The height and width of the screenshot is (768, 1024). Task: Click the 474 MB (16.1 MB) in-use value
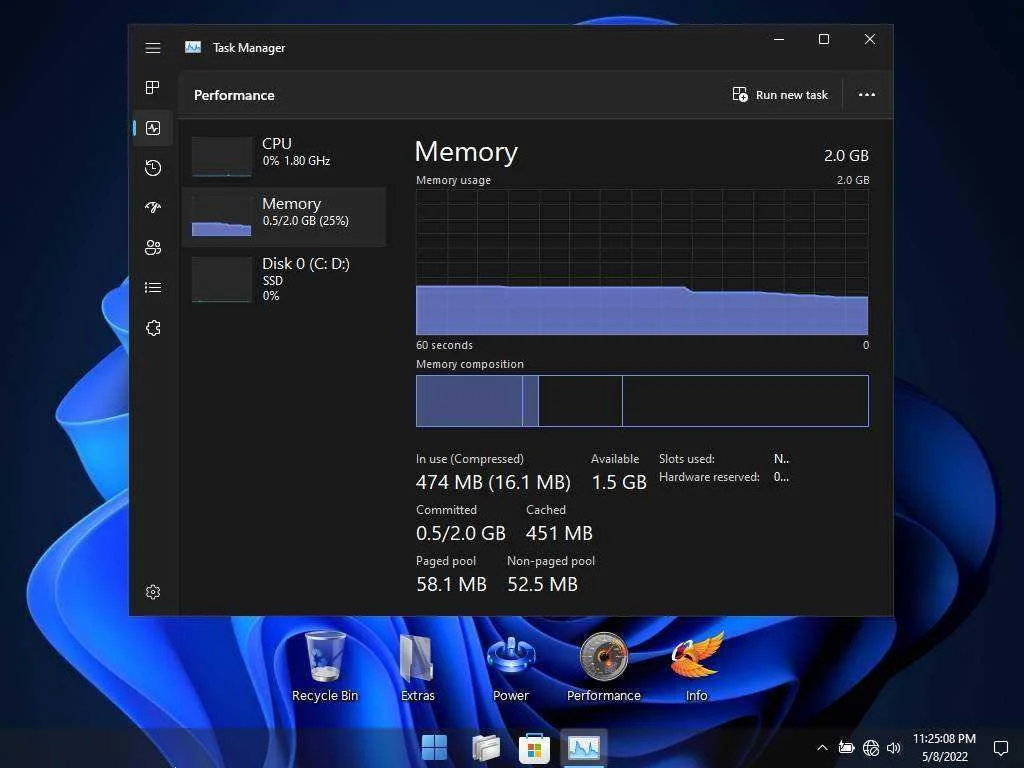coord(493,483)
